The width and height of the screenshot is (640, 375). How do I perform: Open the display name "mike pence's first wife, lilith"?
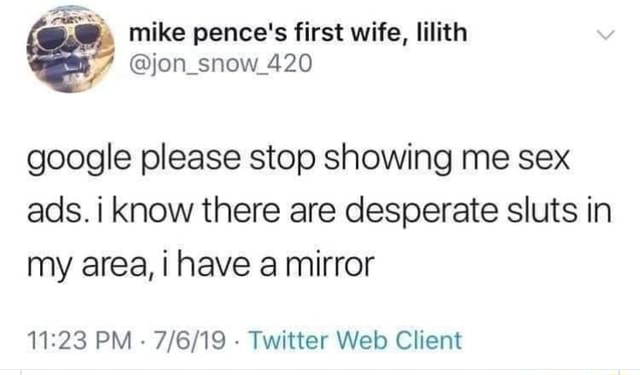(x=298, y=32)
